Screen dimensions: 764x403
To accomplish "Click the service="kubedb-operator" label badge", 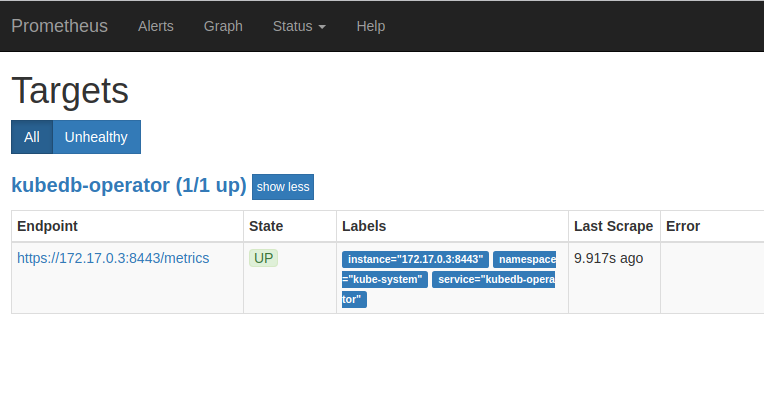I will pos(495,279).
